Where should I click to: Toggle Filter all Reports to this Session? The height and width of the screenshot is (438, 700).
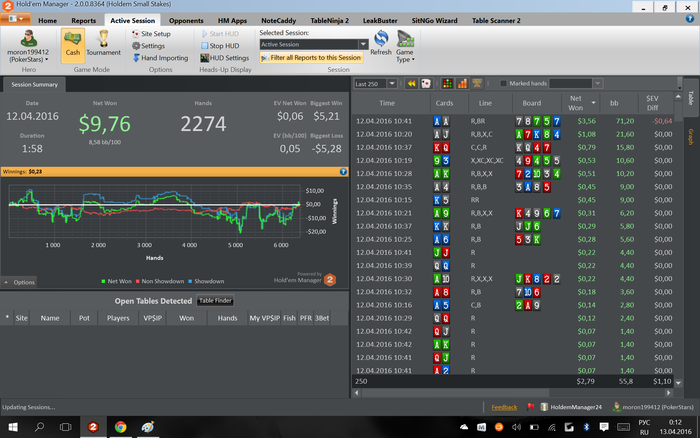[311, 58]
